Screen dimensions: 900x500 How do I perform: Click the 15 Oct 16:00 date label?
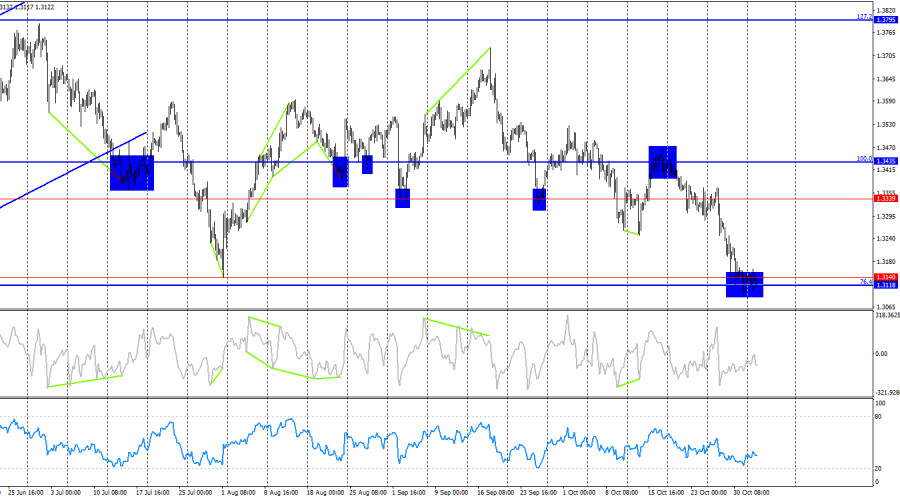666,493
